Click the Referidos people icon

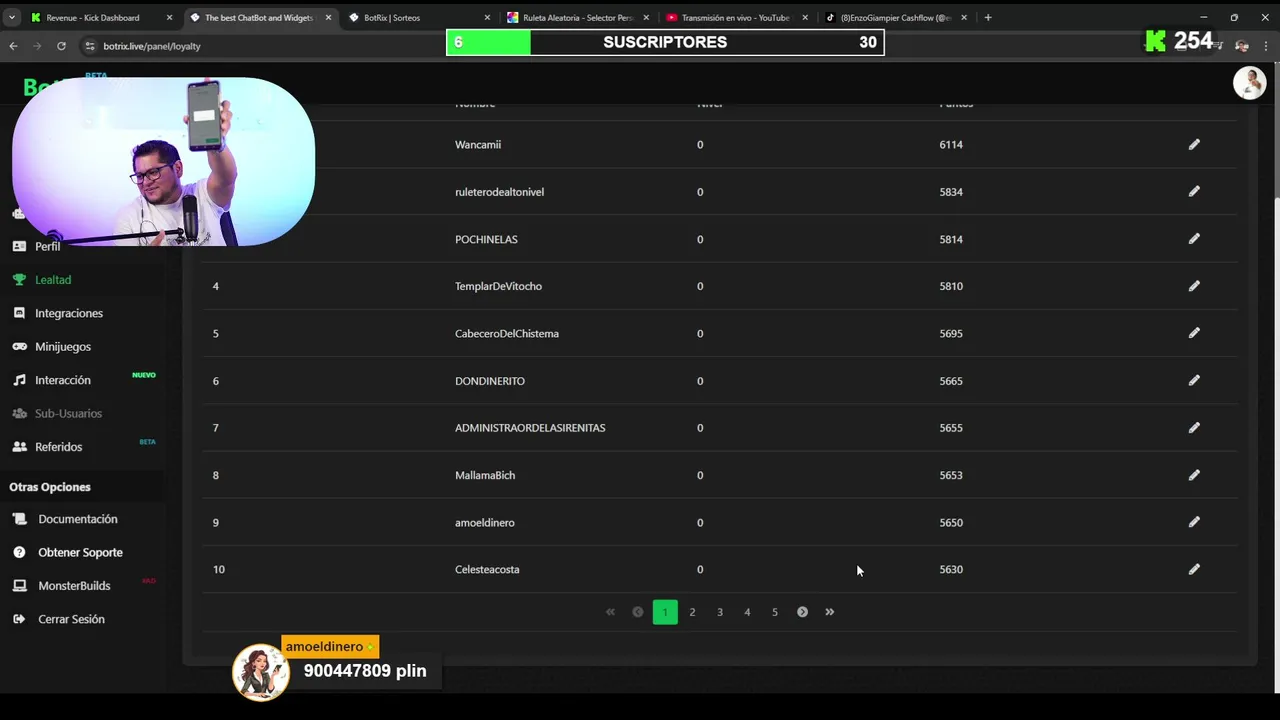tap(19, 447)
